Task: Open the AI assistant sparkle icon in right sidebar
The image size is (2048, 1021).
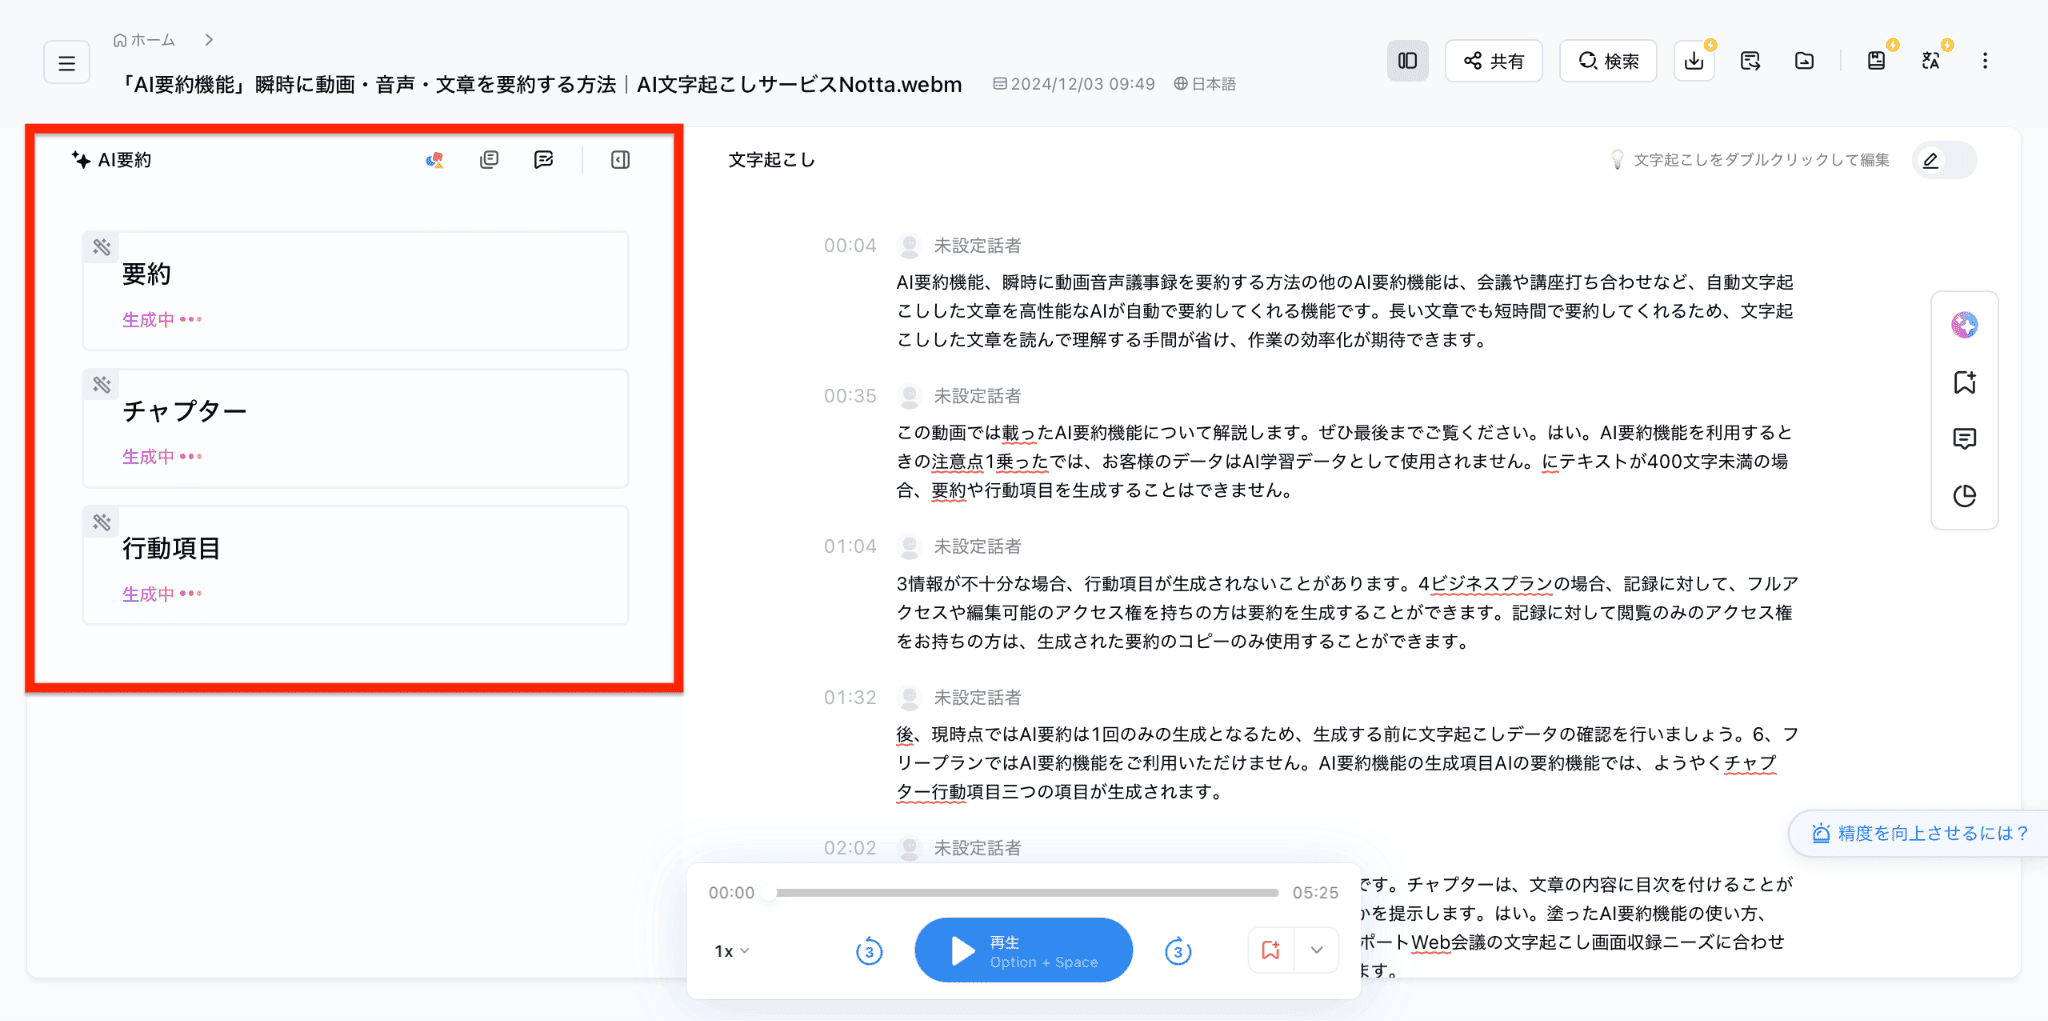Action: coord(1964,325)
